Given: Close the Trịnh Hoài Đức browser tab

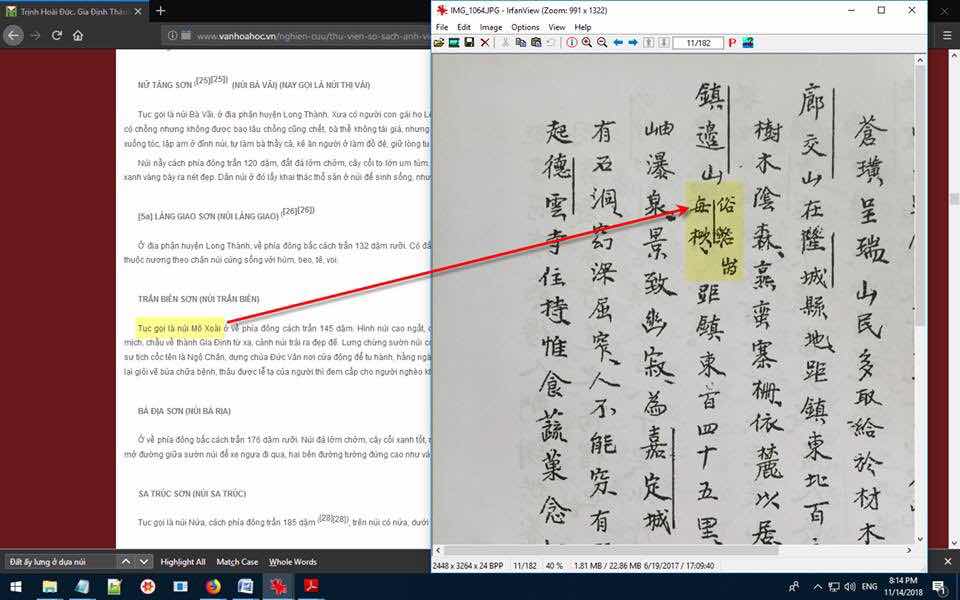Looking at the screenshot, I should [138, 11].
